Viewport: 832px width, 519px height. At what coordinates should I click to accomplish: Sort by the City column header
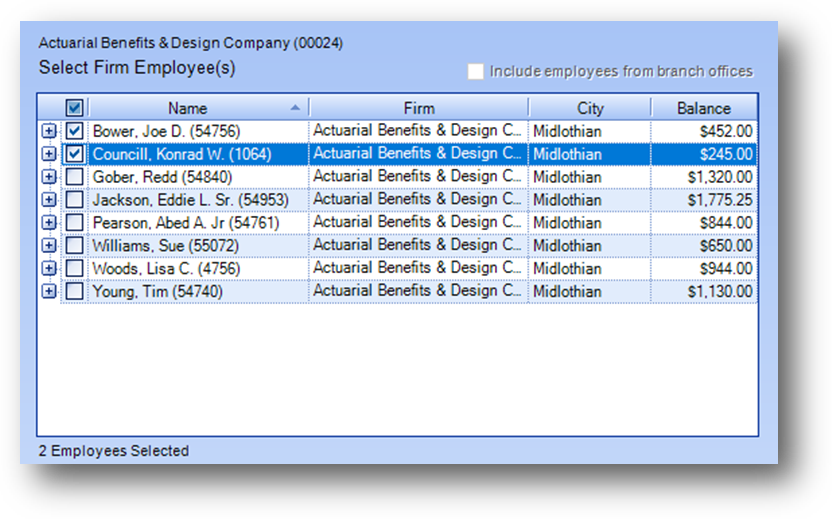pyautogui.click(x=590, y=108)
